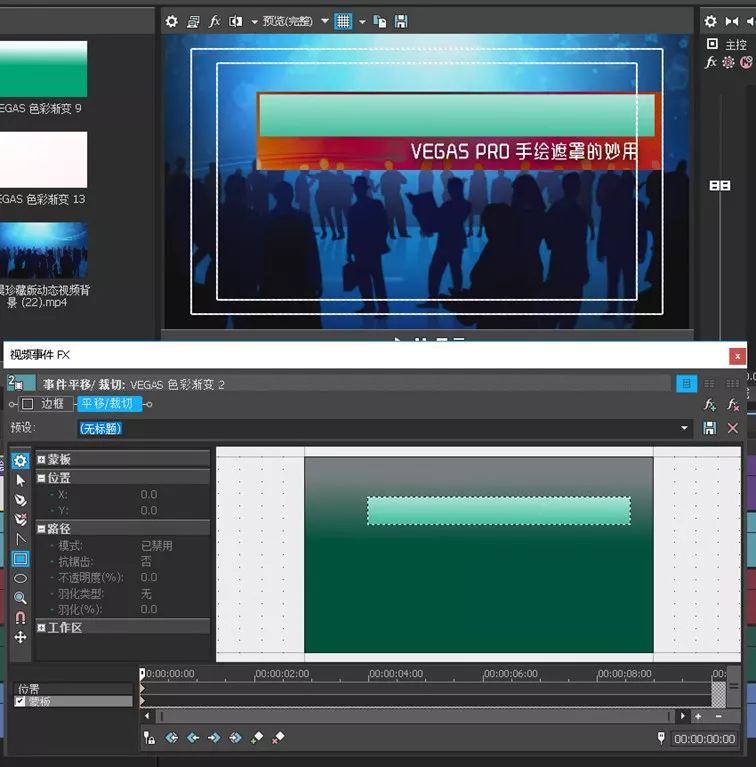
Task: Click the downmix output icon in master panel
Action: coord(732,21)
